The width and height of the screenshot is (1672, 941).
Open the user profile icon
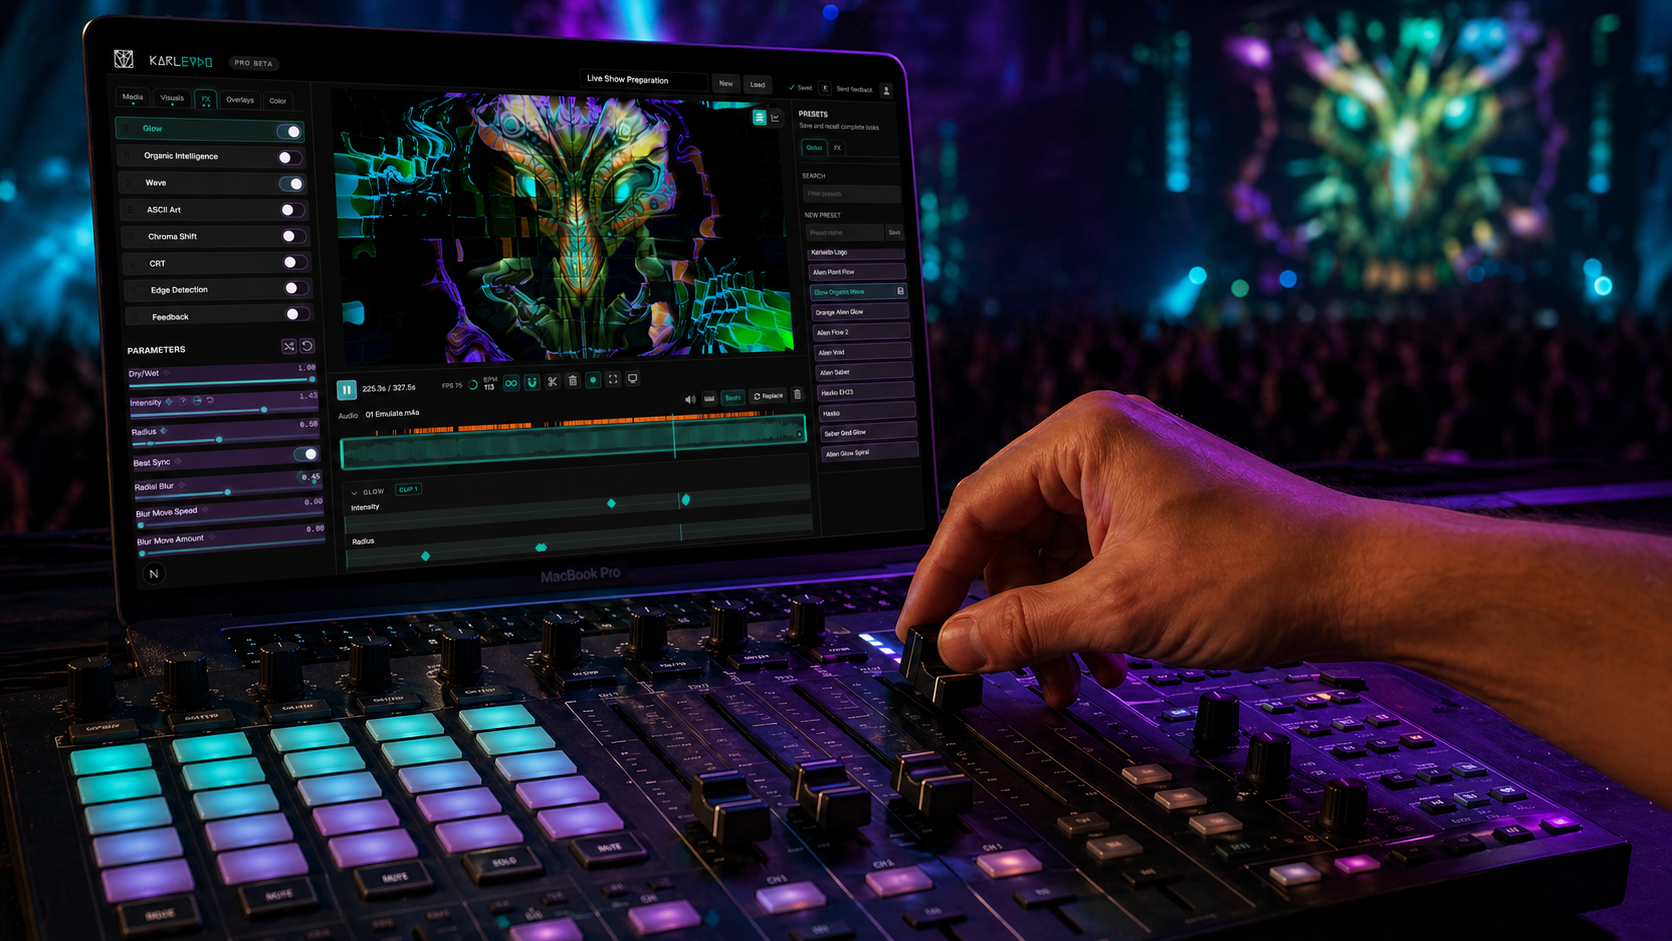[886, 90]
